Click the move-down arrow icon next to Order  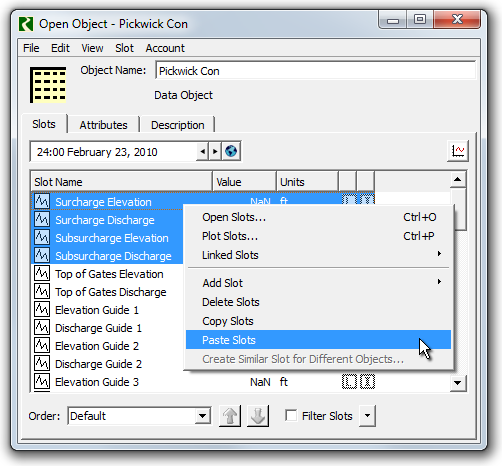tap(258, 416)
